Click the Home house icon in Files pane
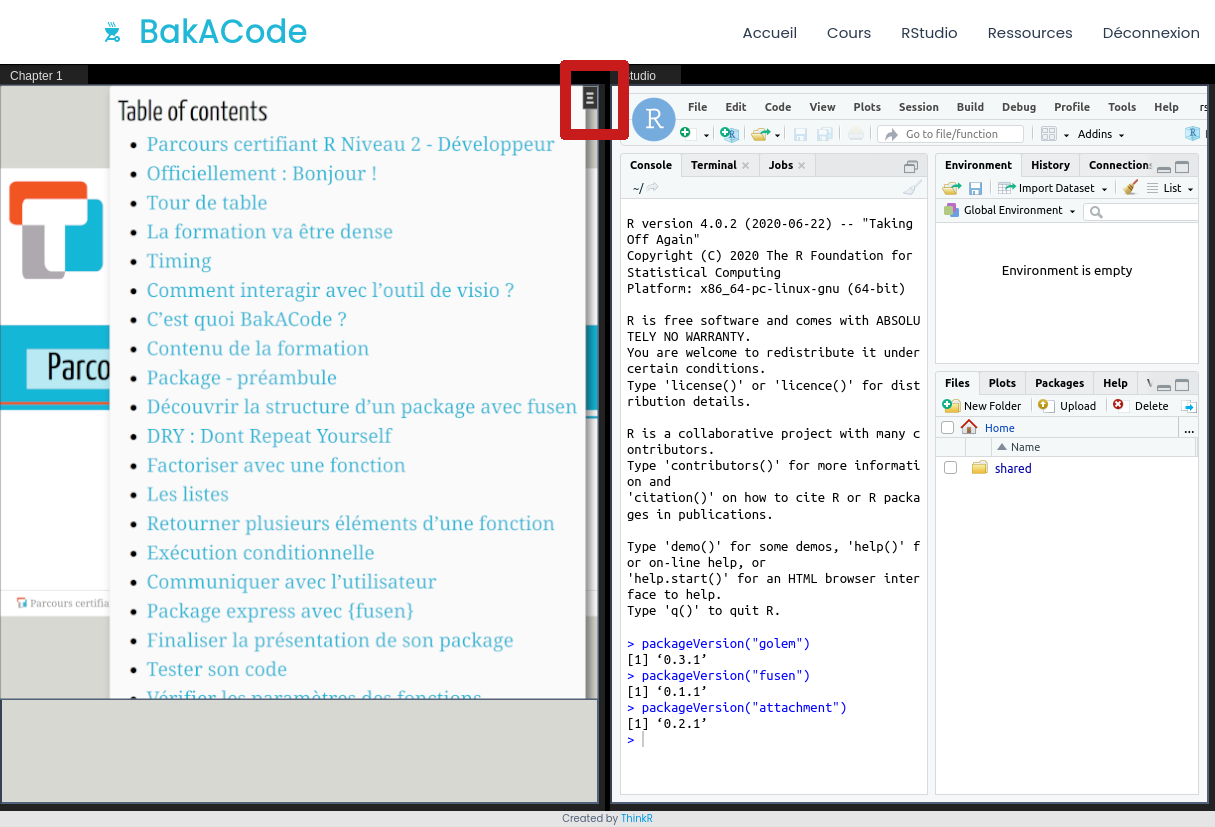 click(969, 427)
